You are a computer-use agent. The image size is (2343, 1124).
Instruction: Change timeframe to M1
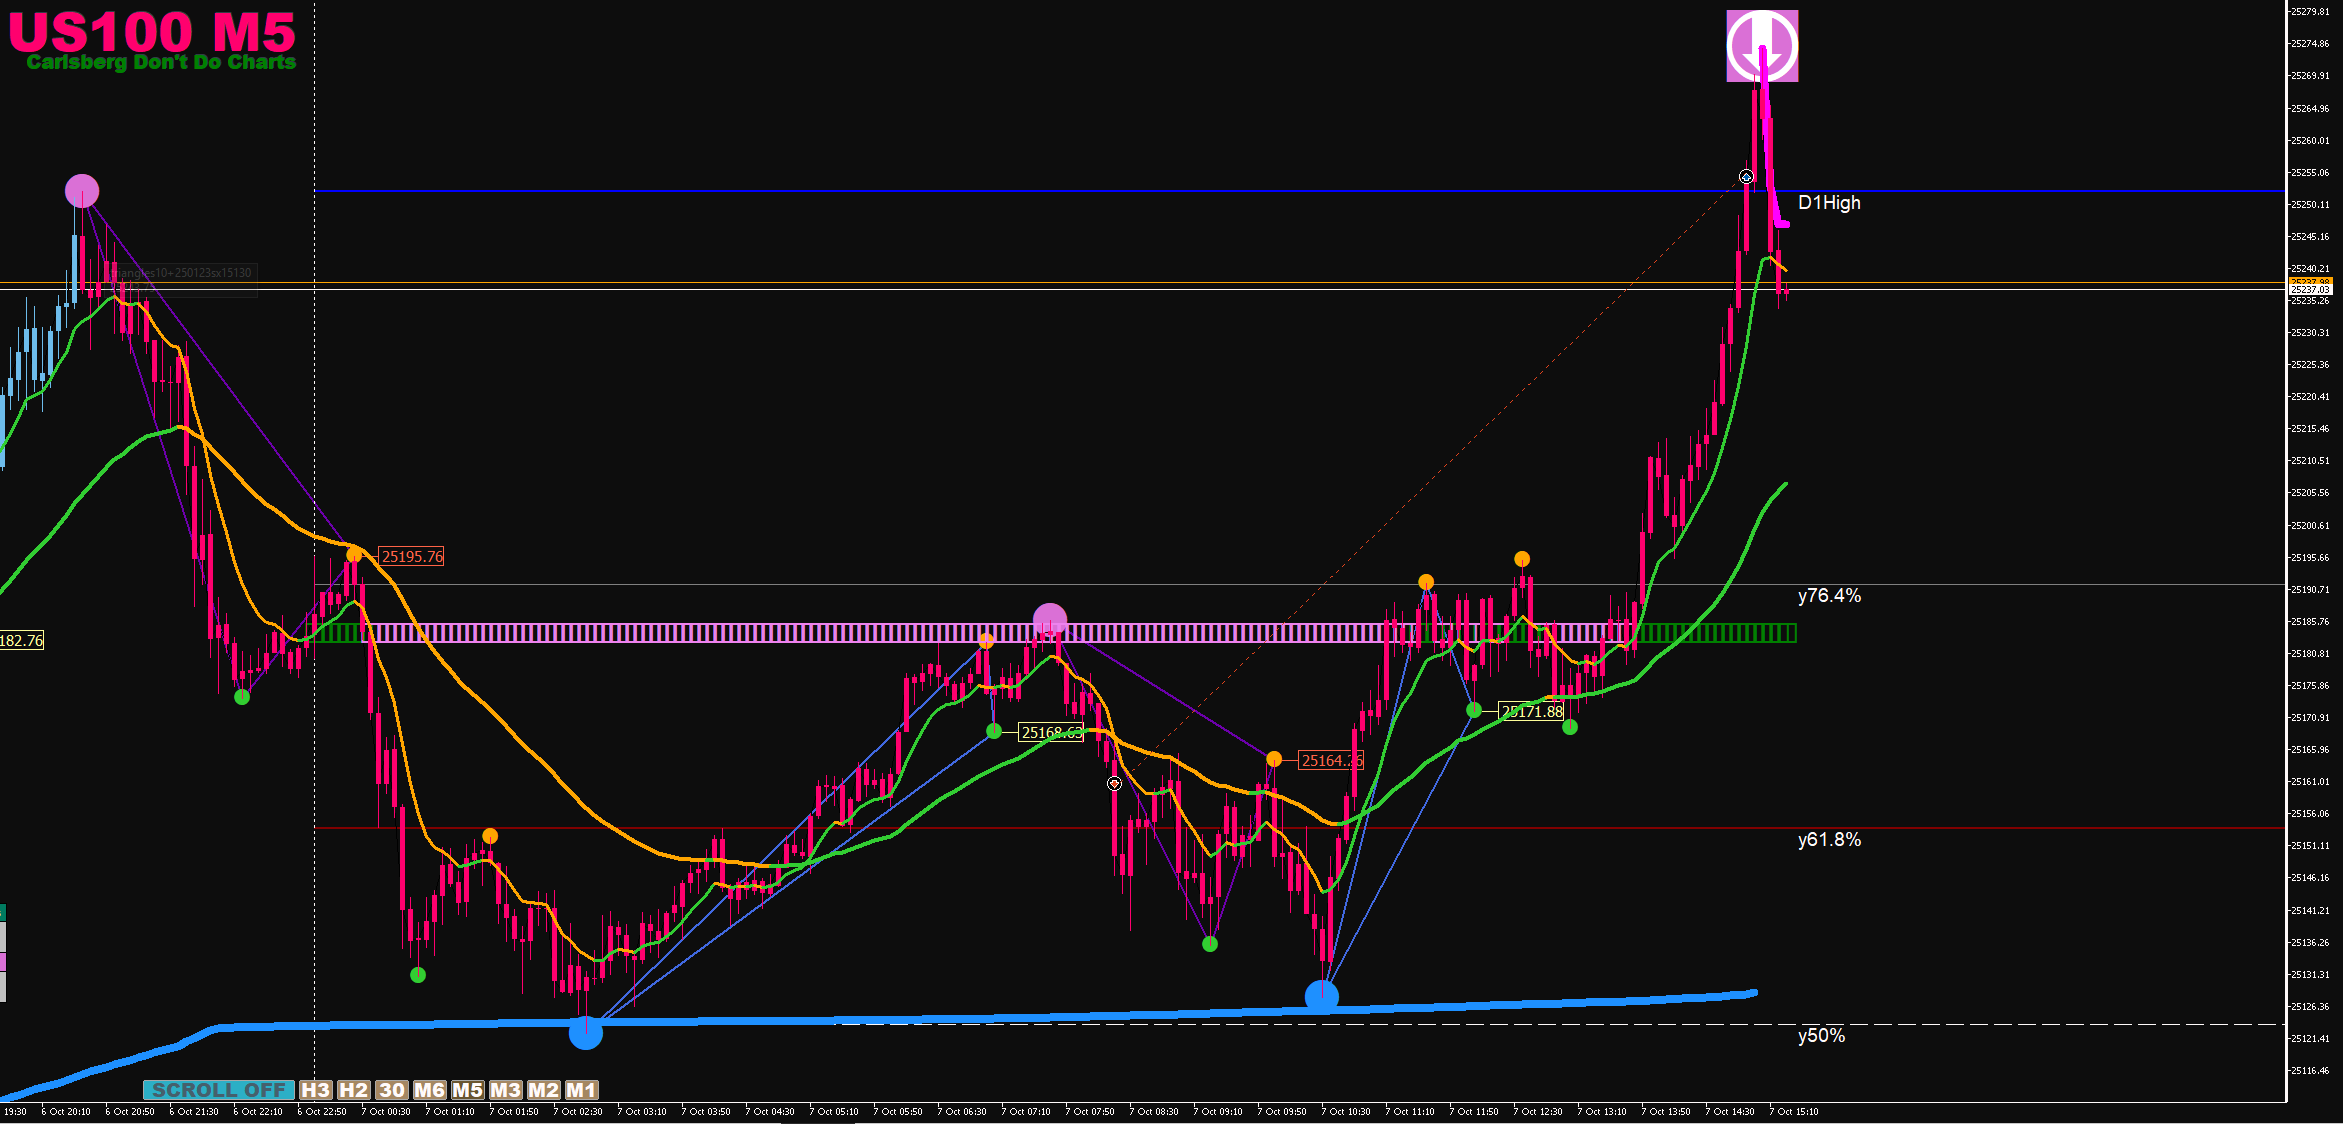click(581, 1090)
